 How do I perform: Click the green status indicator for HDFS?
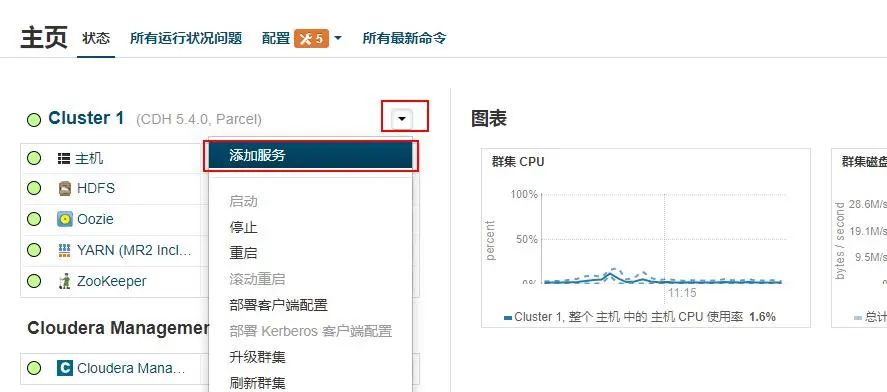(34, 188)
